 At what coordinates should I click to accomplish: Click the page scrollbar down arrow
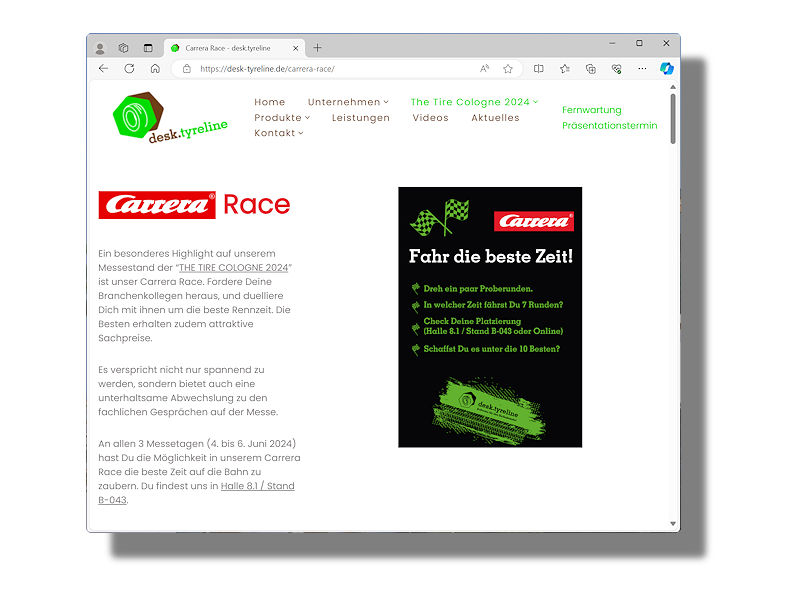[673, 523]
